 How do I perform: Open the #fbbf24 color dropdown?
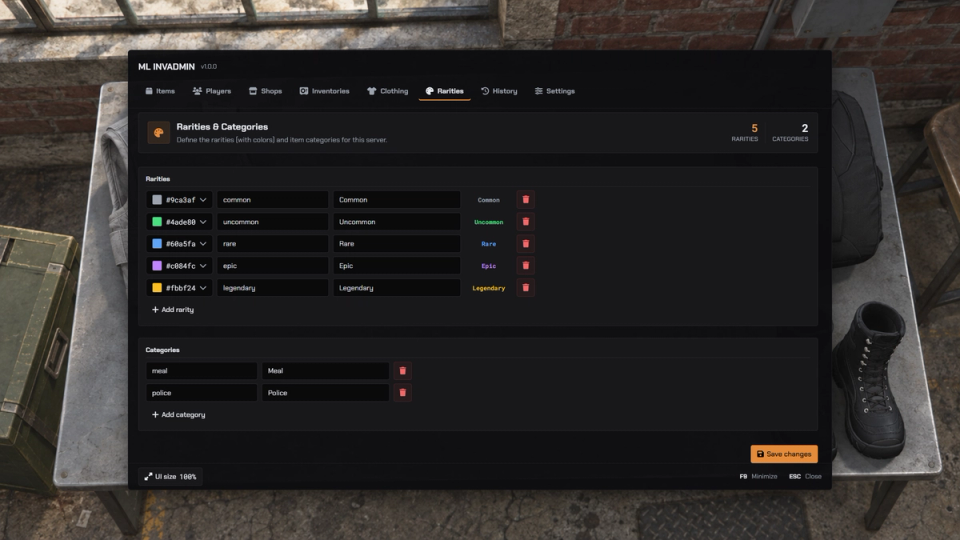[179, 288]
